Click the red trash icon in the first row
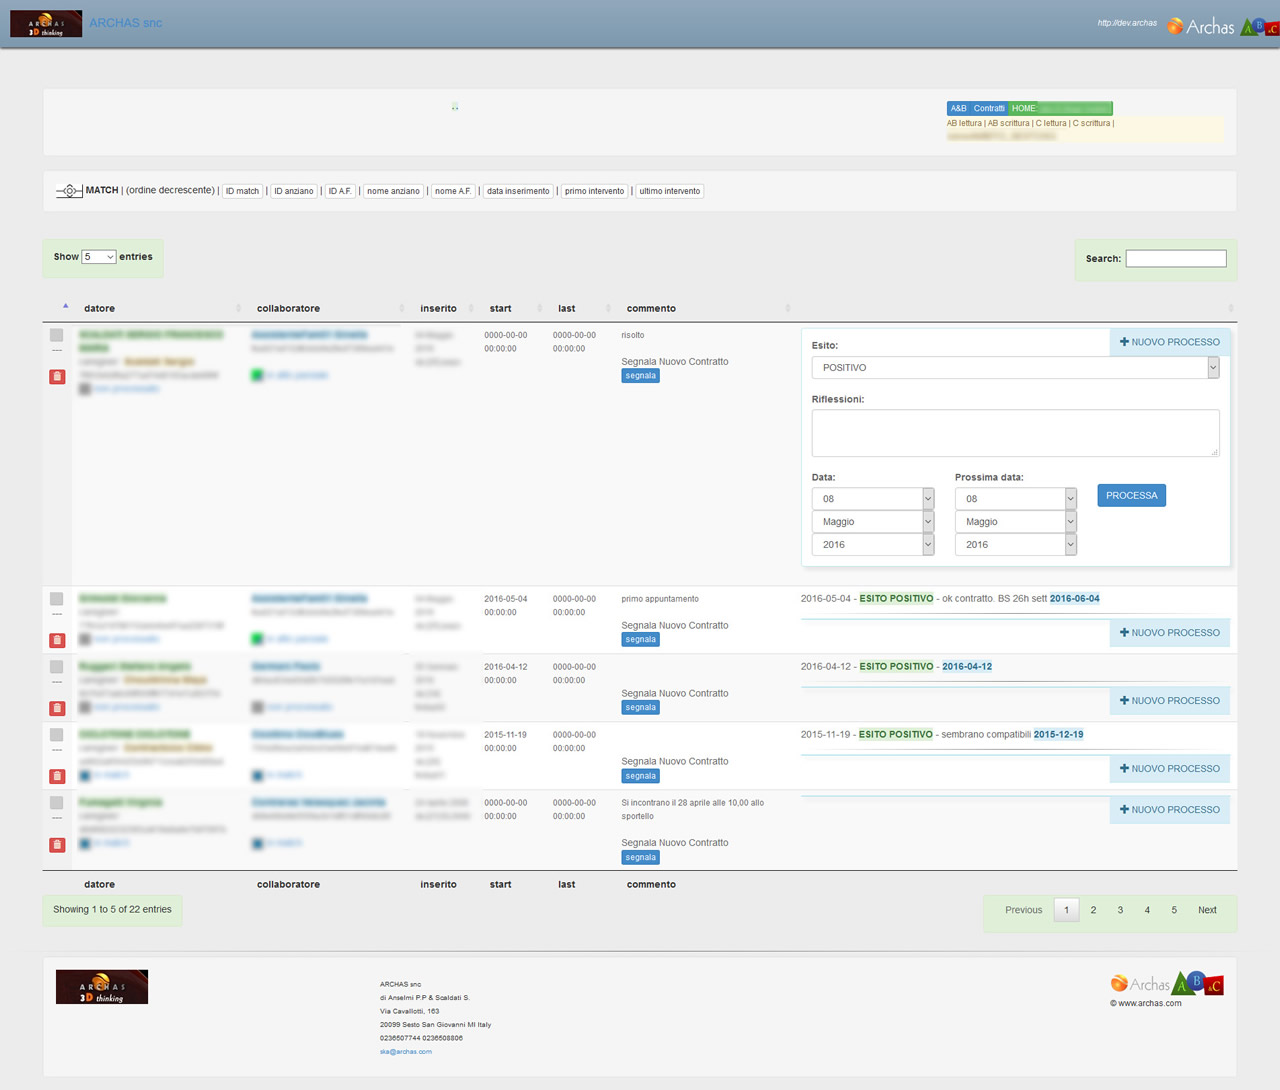 (57, 376)
